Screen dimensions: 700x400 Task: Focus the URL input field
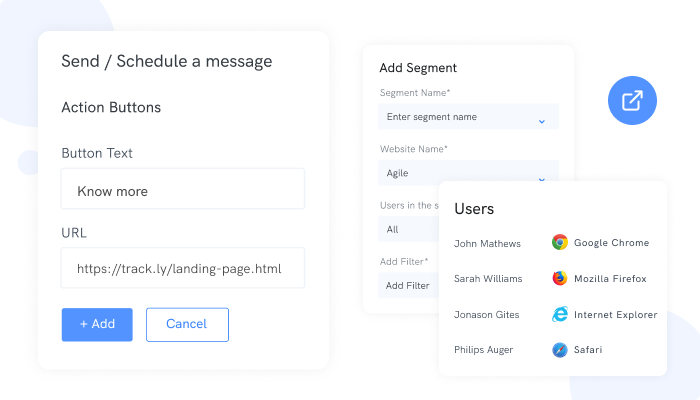pos(181,269)
